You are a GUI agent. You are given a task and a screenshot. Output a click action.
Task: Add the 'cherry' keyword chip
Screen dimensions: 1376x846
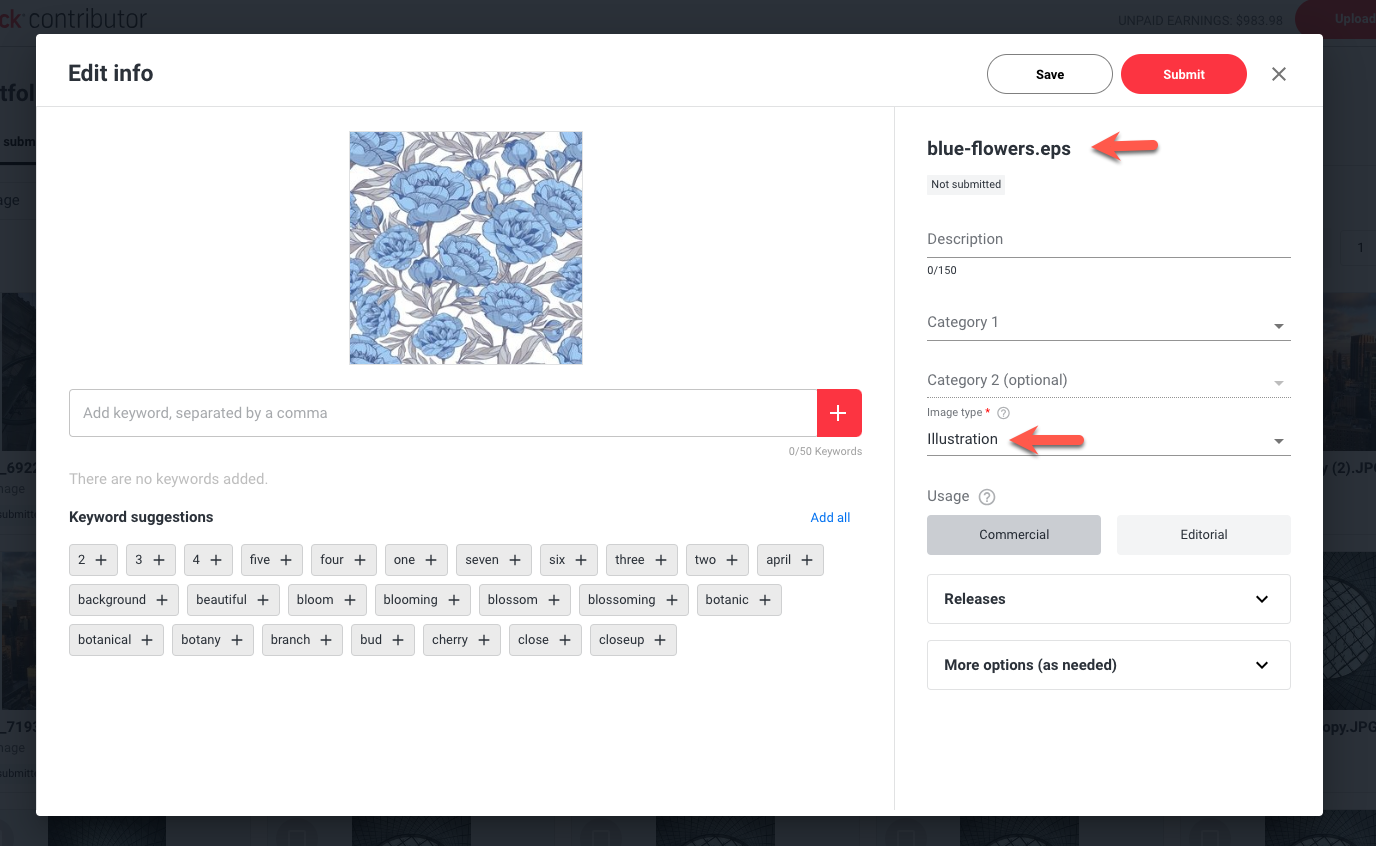(x=460, y=640)
